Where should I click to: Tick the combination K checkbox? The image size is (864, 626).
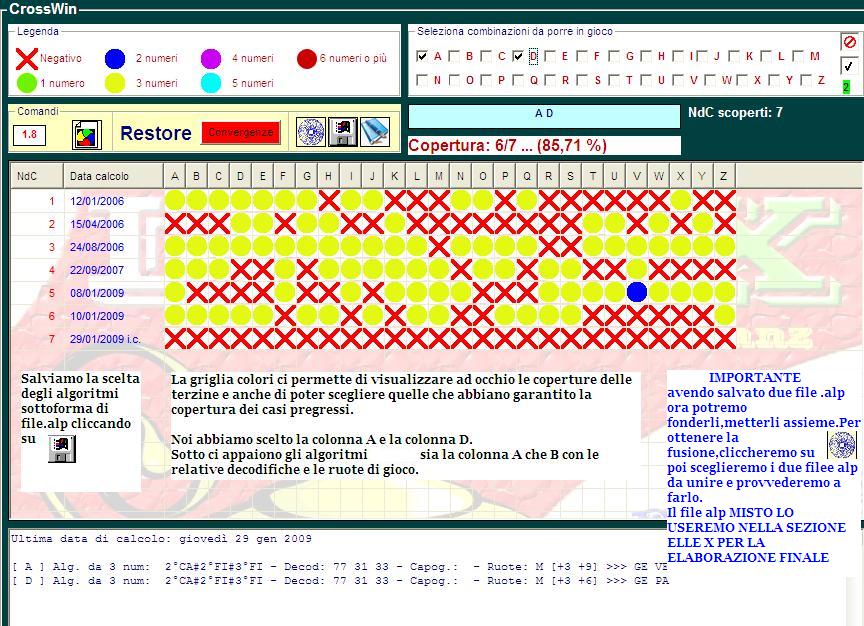tap(734, 56)
